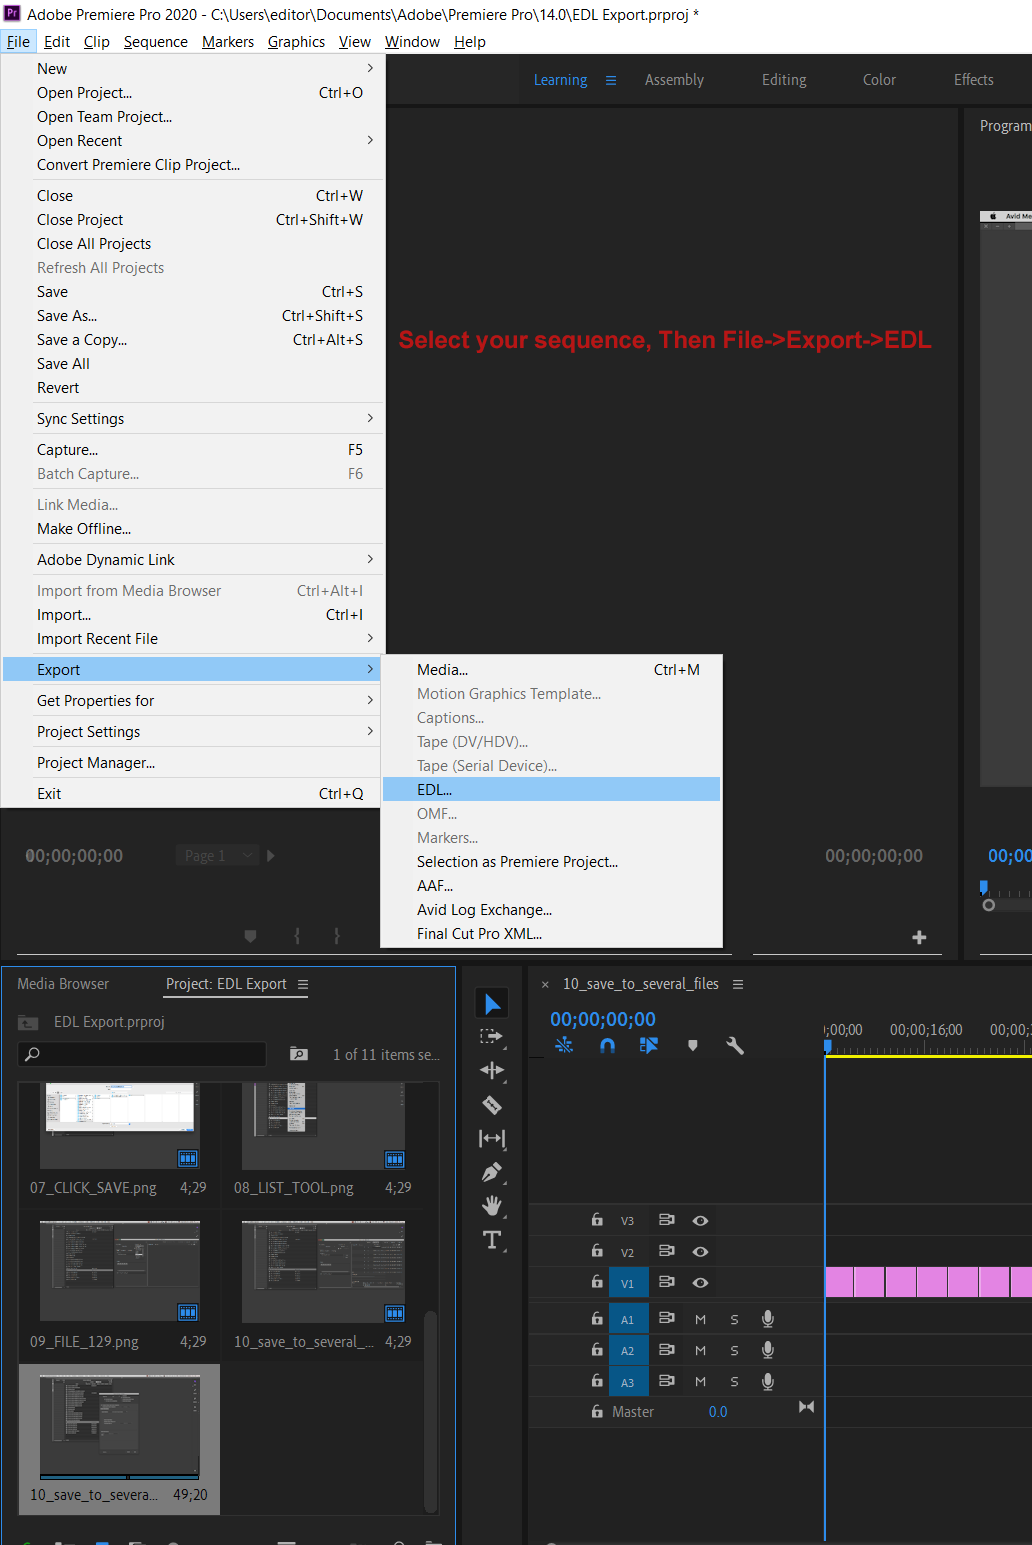The width and height of the screenshot is (1032, 1545).
Task: Select the Pen tool
Action: (492, 1172)
